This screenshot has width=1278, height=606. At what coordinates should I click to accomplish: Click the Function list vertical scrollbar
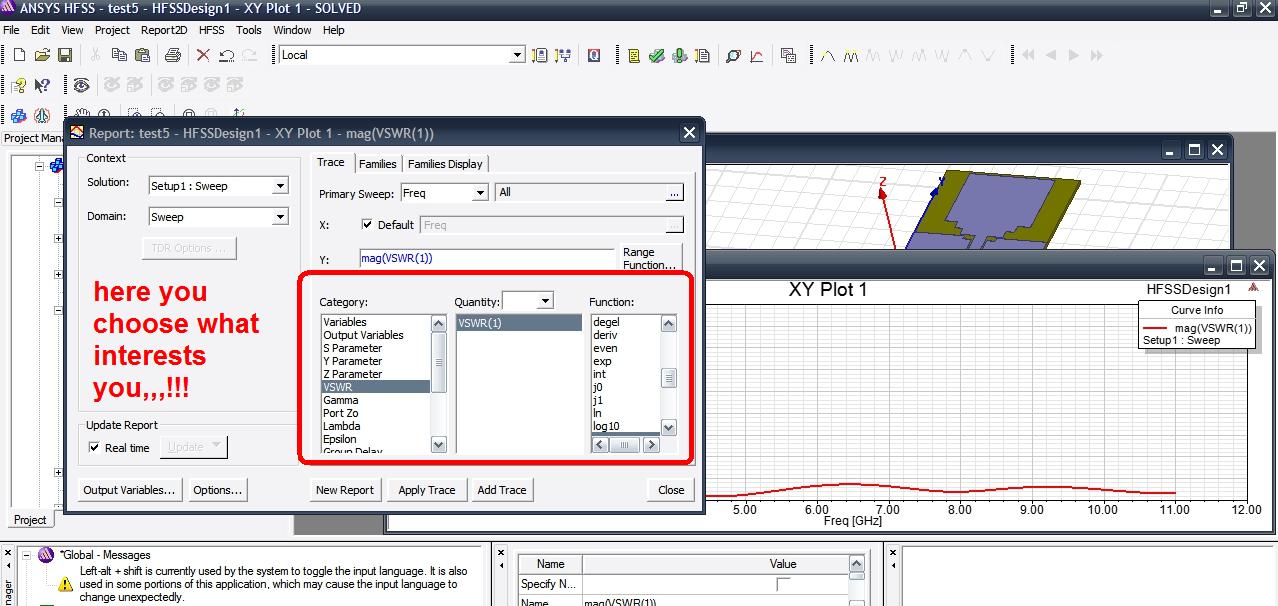[x=669, y=376]
